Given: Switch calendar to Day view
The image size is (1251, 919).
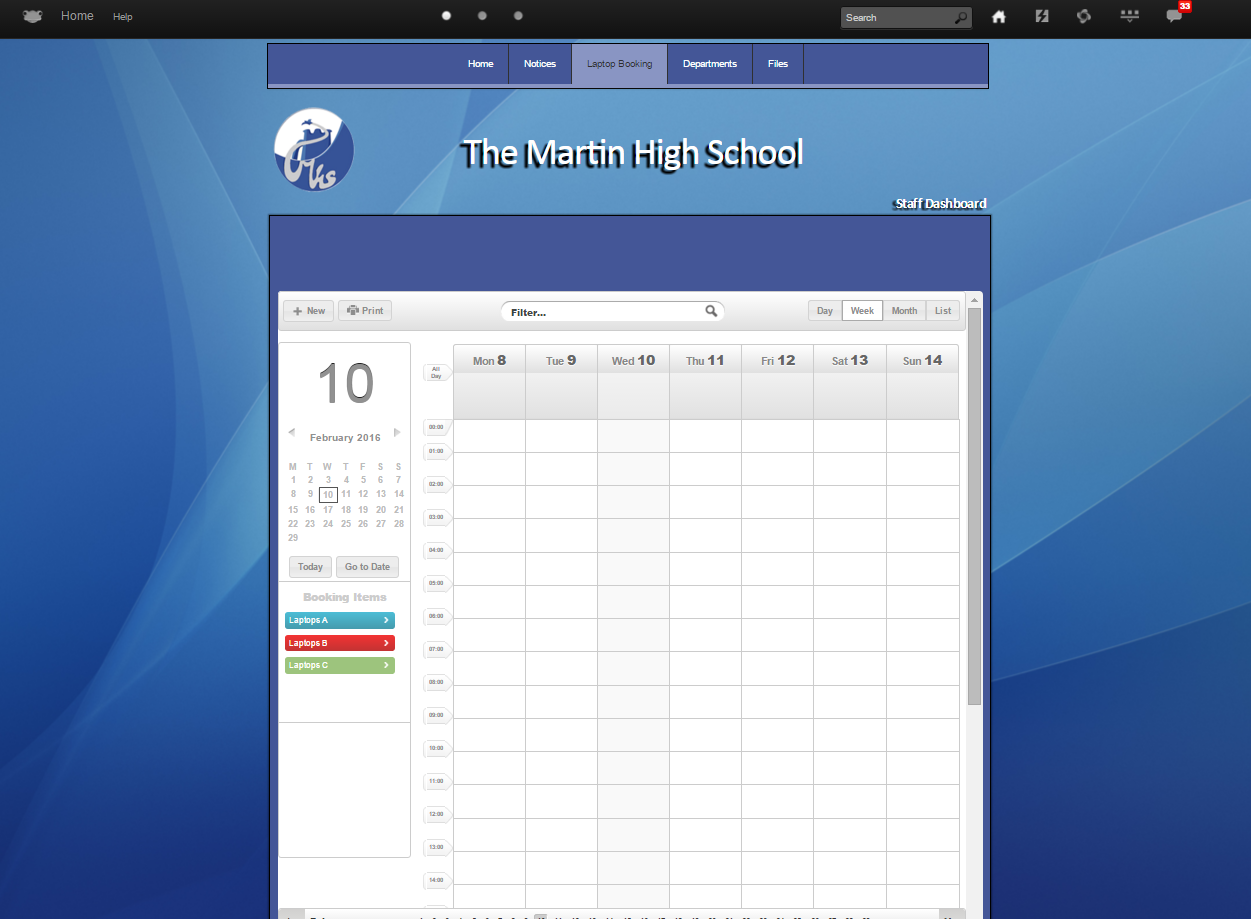Looking at the screenshot, I should click(825, 311).
